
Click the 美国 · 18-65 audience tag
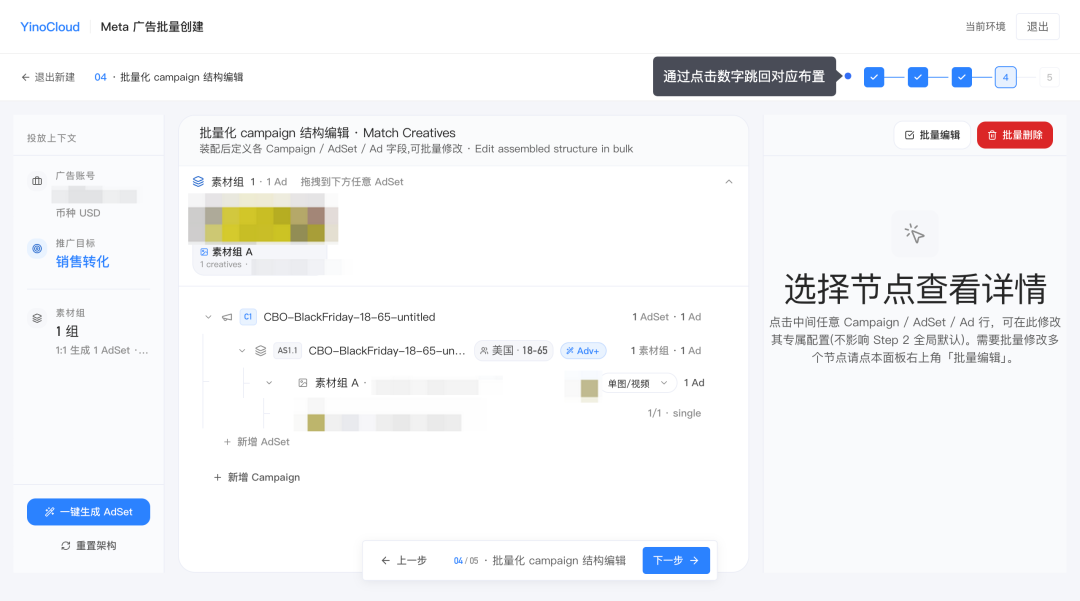(514, 350)
